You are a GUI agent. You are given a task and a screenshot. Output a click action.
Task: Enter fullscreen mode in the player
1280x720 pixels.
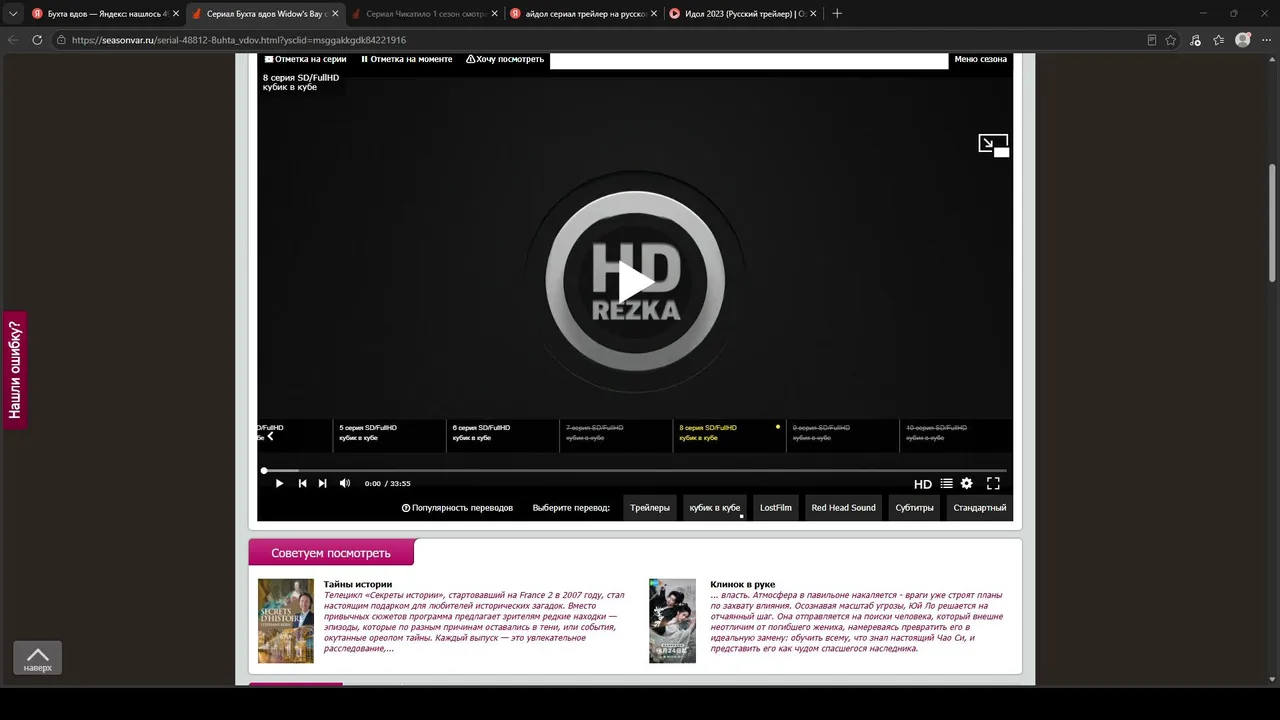click(993, 483)
